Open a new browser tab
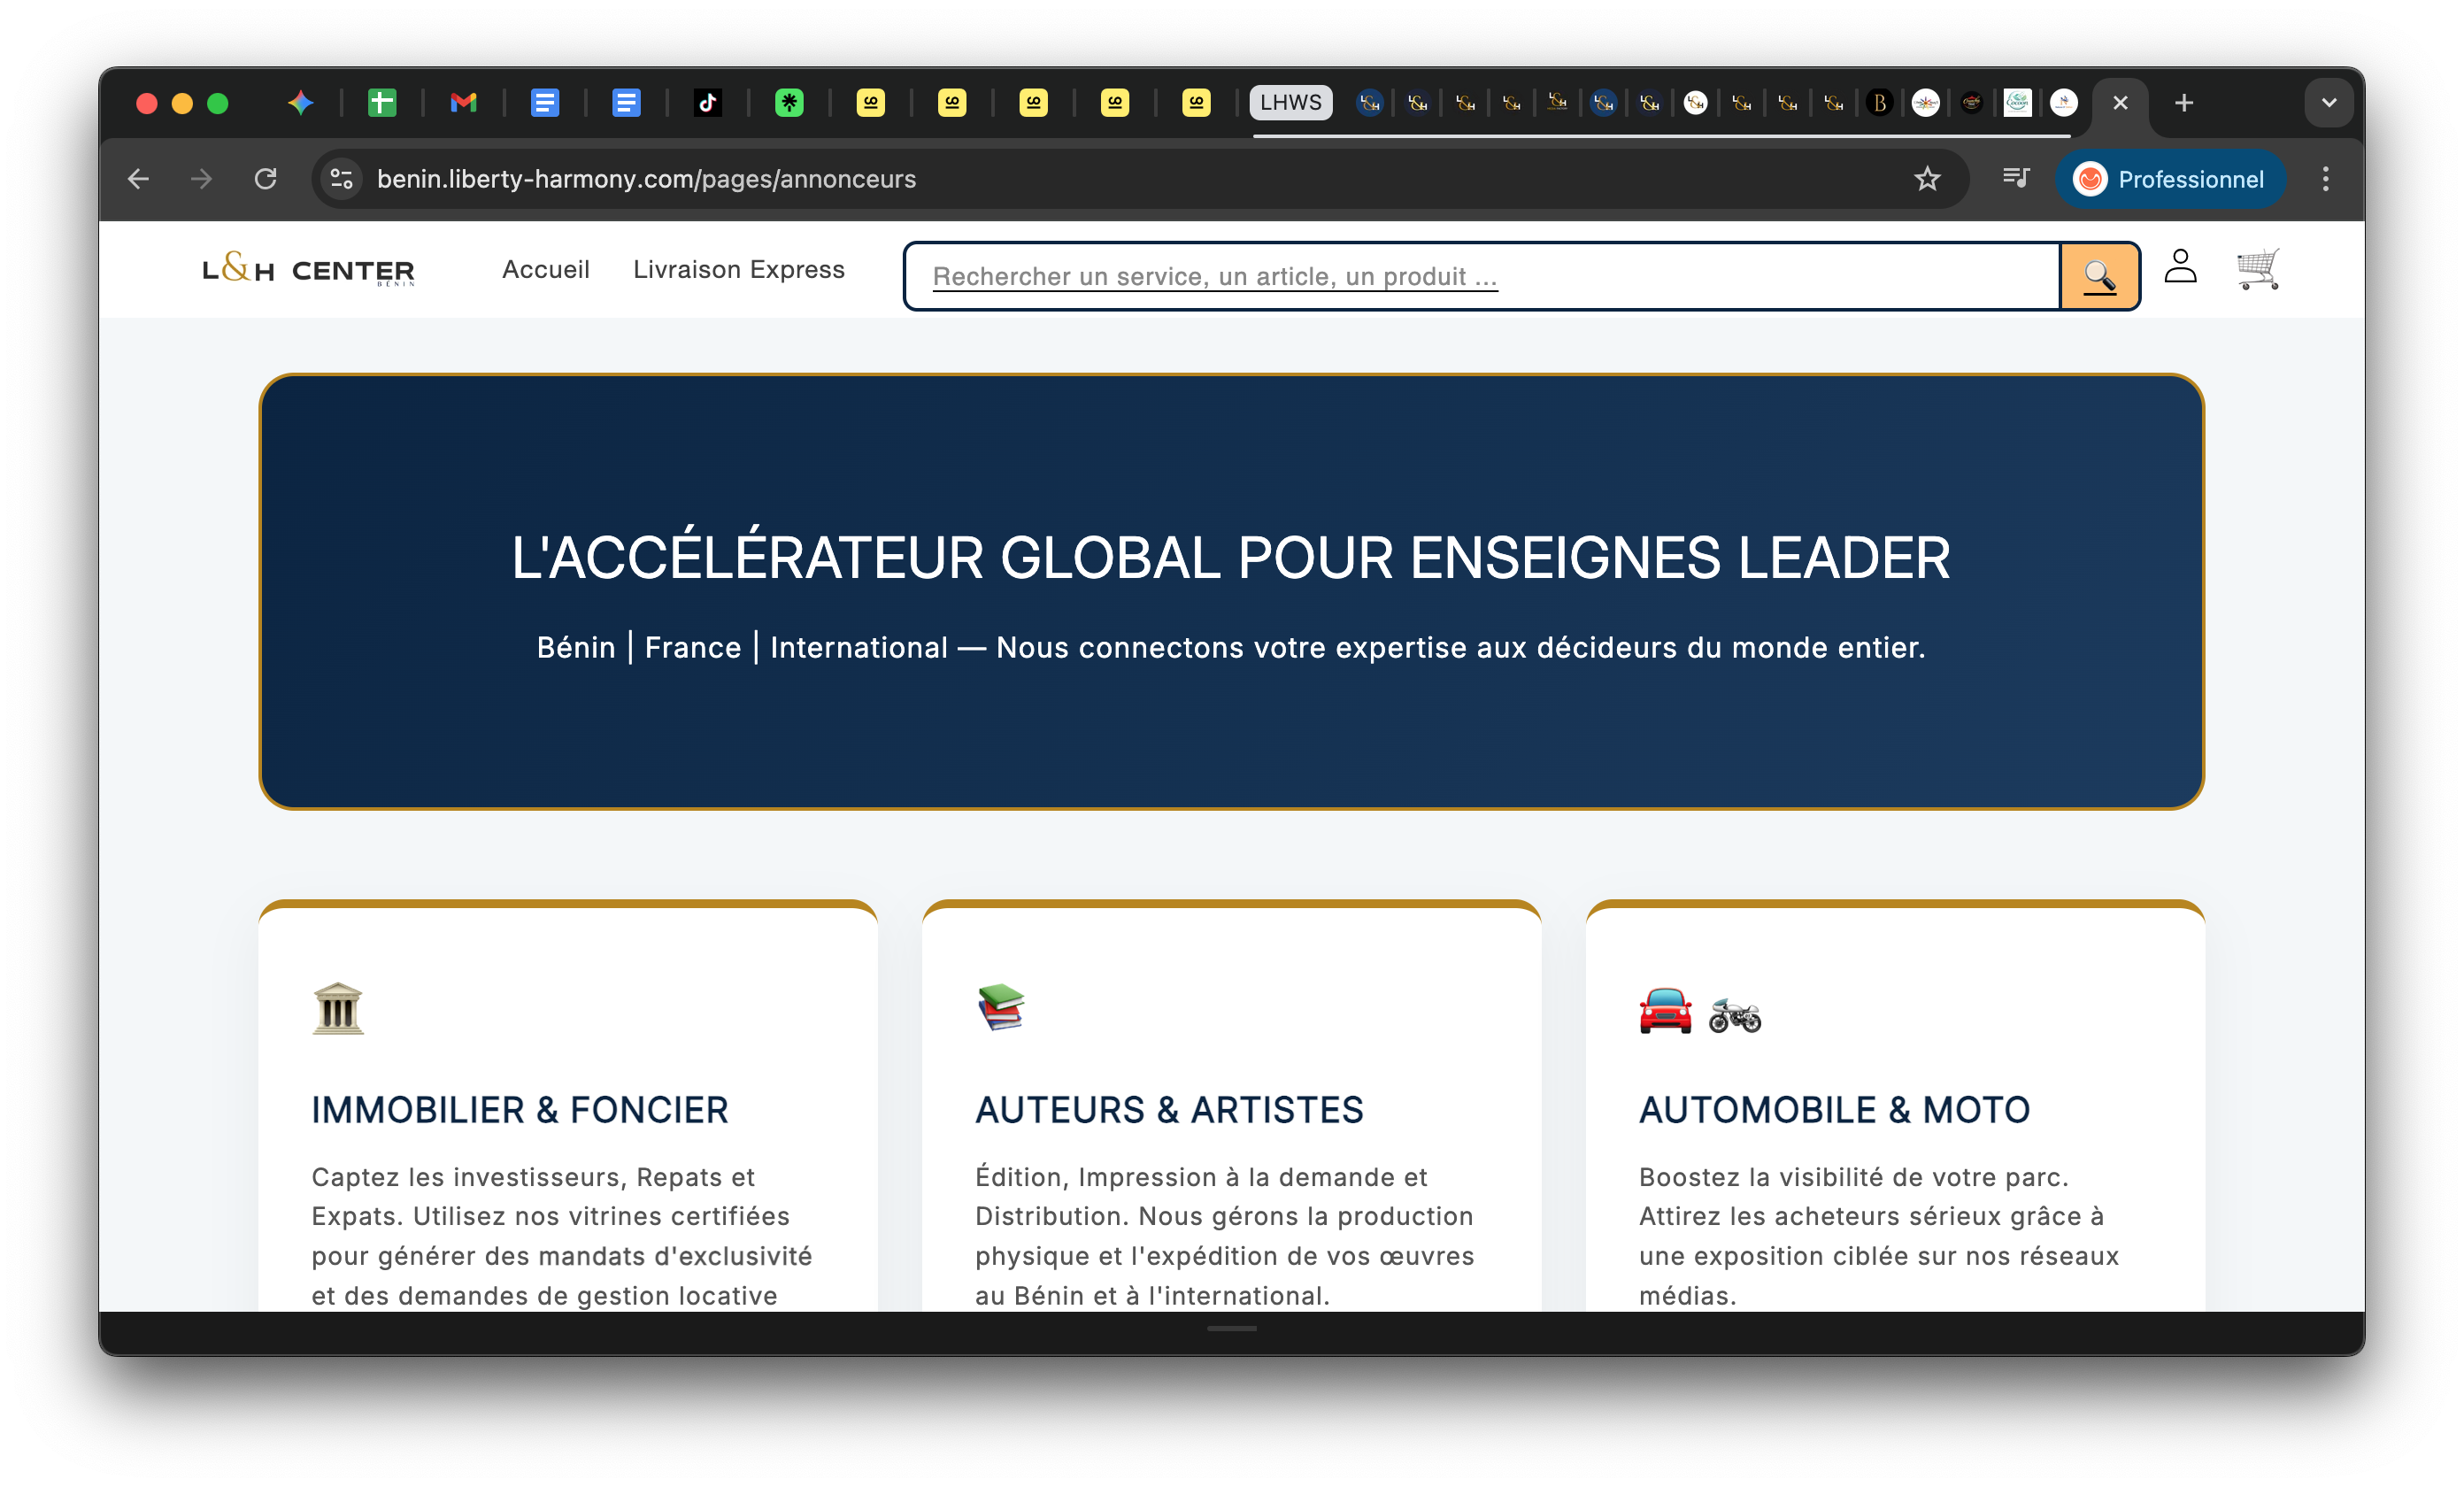 (x=2184, y=103)
